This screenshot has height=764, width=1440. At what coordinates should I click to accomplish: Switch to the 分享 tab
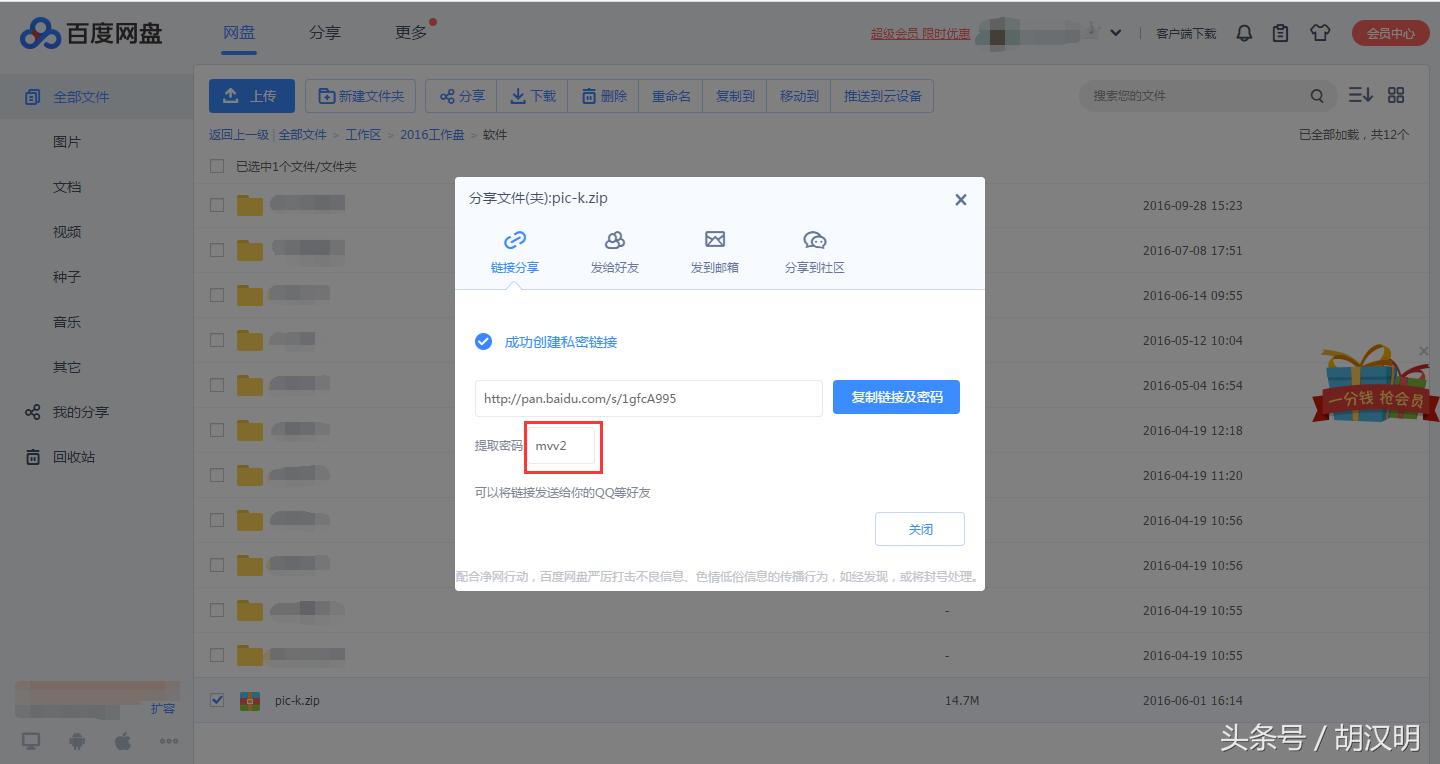(324, 31)
